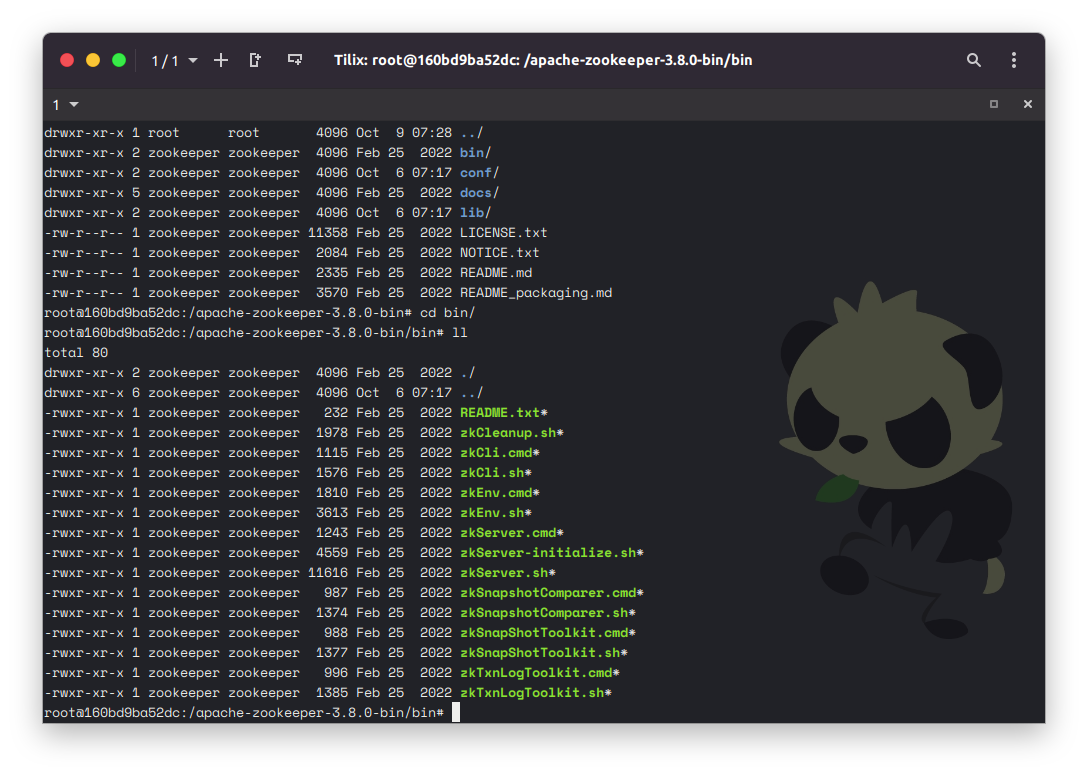Click the 'total 80' output line
The image size is (1088, 776).
click(76, 353)
